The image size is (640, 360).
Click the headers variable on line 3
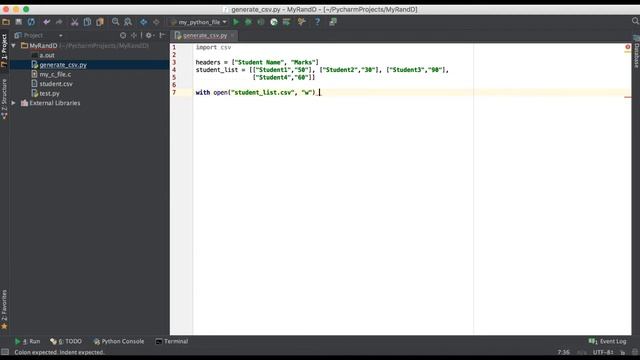pos(208,62)
